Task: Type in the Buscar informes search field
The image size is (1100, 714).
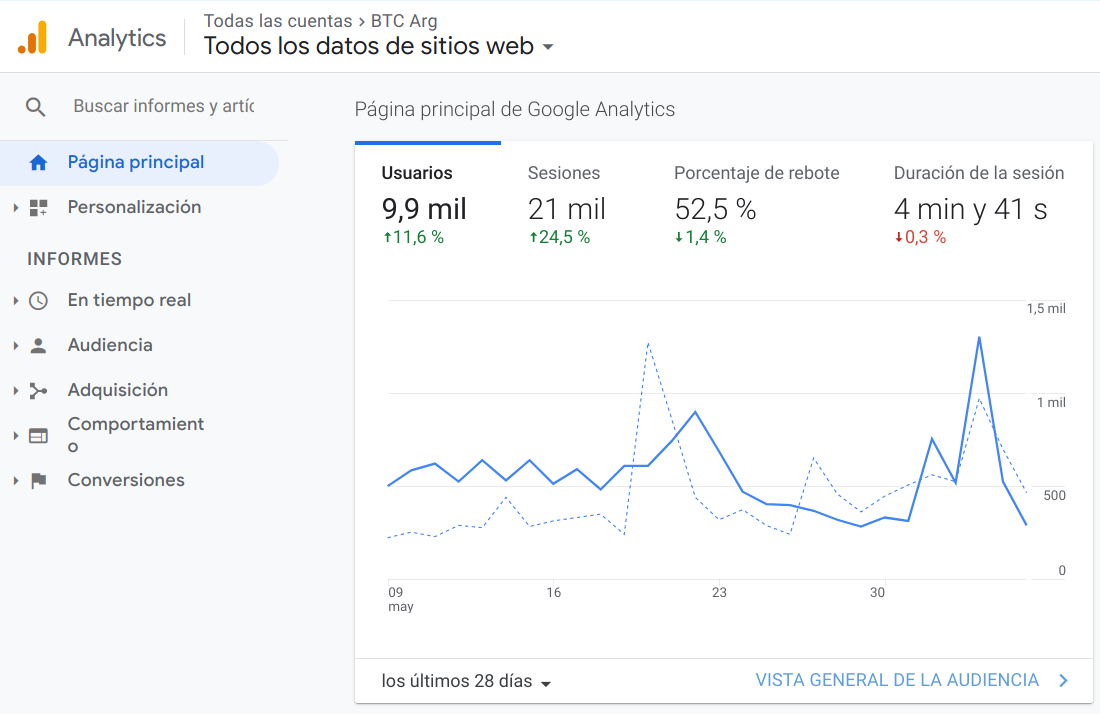Action: click(x=164, y=106)
